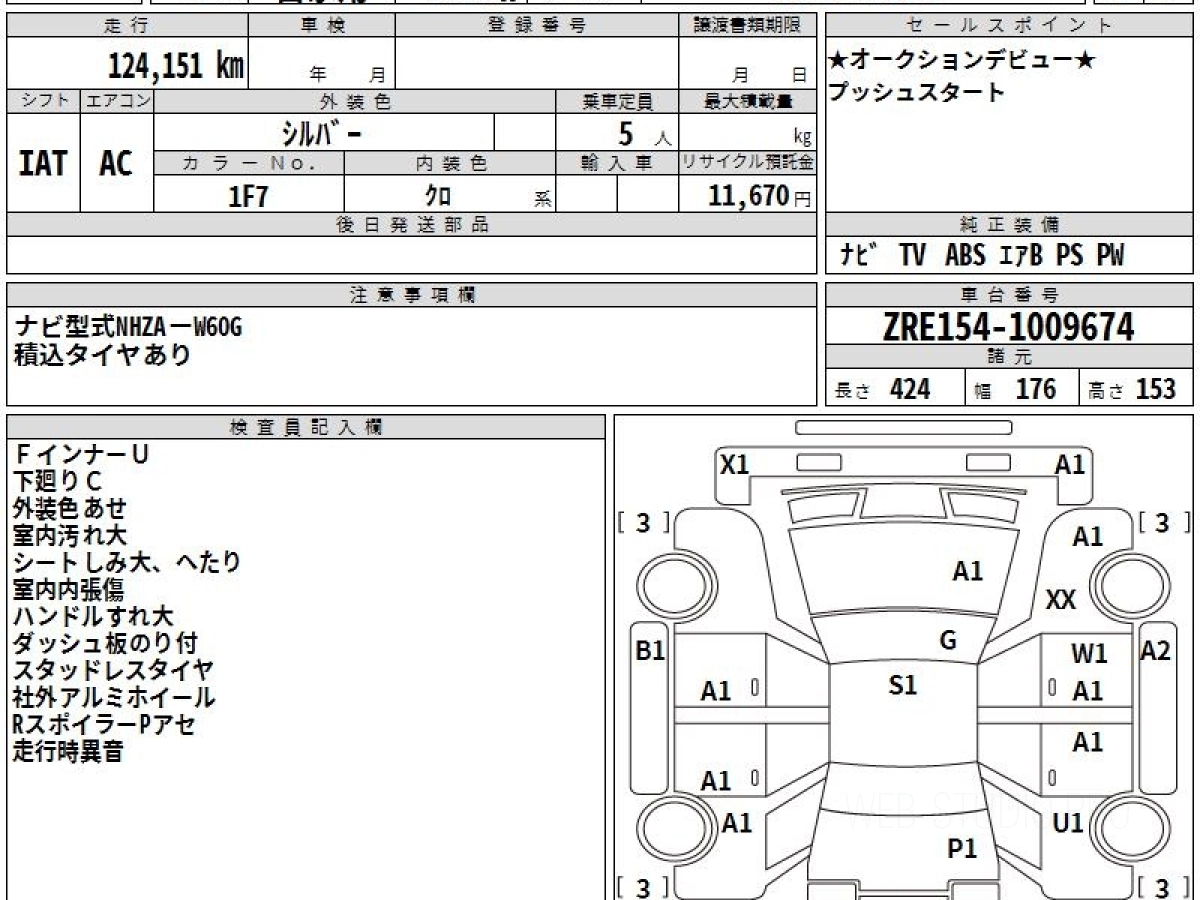The height and width of the screenshot is (900, 1200).
Task: Select the エアコン header cell
Action: (117, 101)
